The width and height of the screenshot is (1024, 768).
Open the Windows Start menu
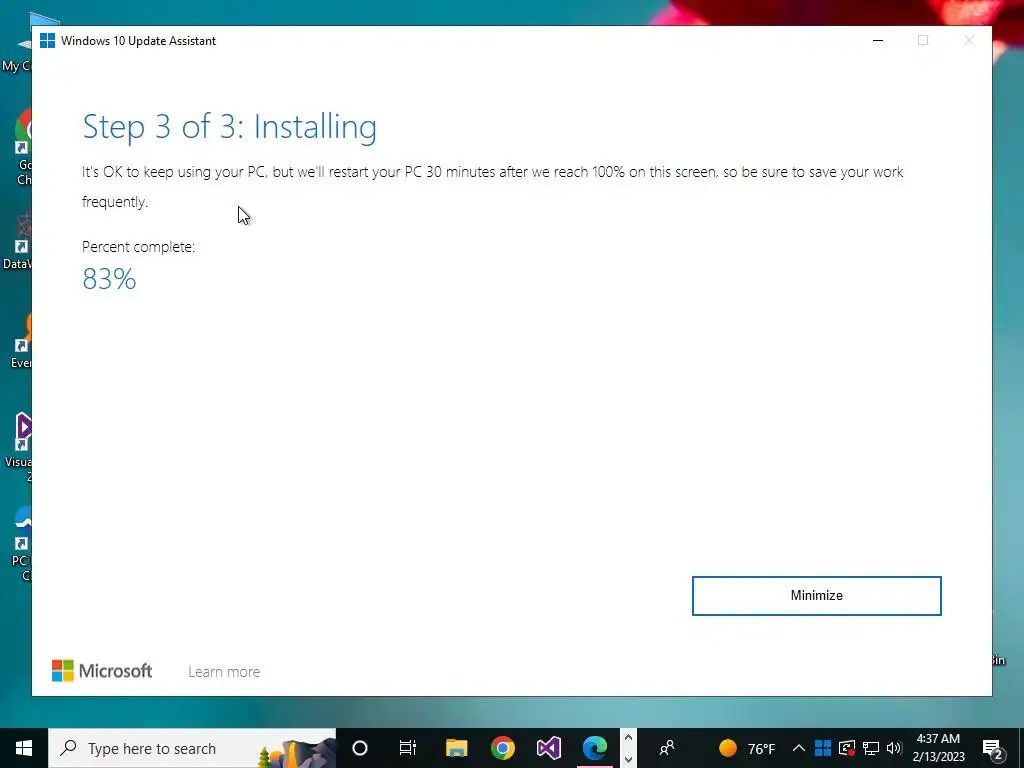click(x=24, y=748)
